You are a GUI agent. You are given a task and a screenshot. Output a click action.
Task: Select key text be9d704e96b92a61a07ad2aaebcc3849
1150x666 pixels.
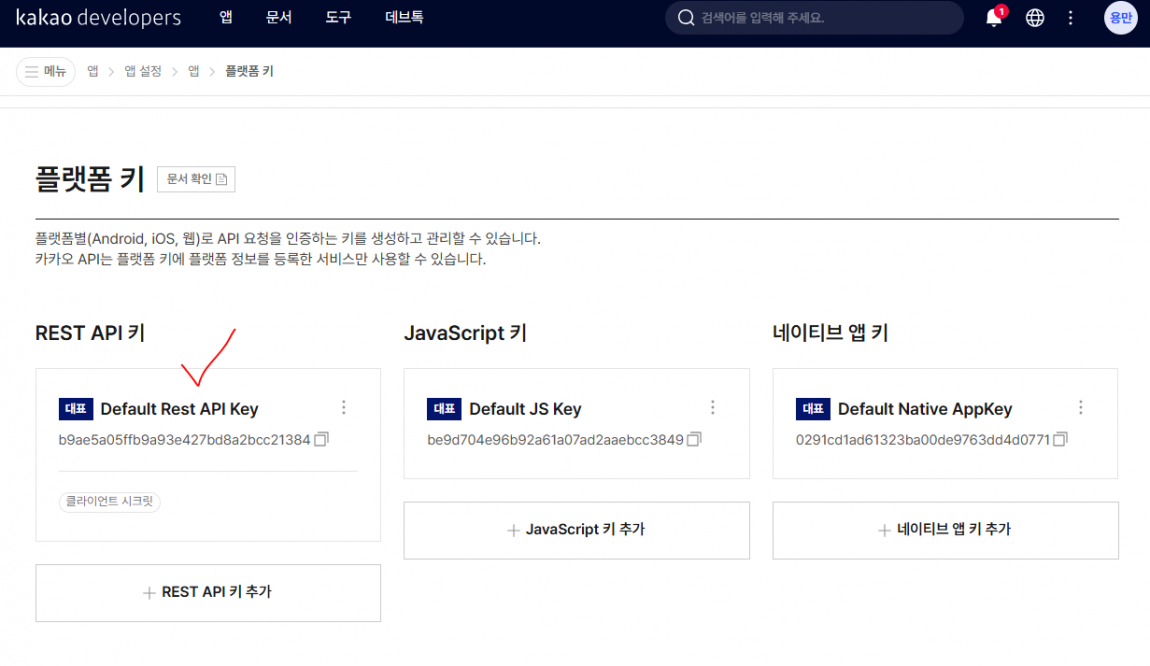pos(555,440)
